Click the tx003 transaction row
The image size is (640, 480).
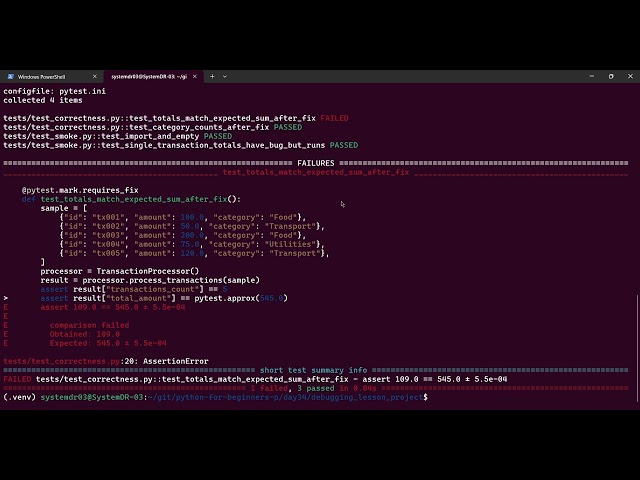(x=182, y=235)
